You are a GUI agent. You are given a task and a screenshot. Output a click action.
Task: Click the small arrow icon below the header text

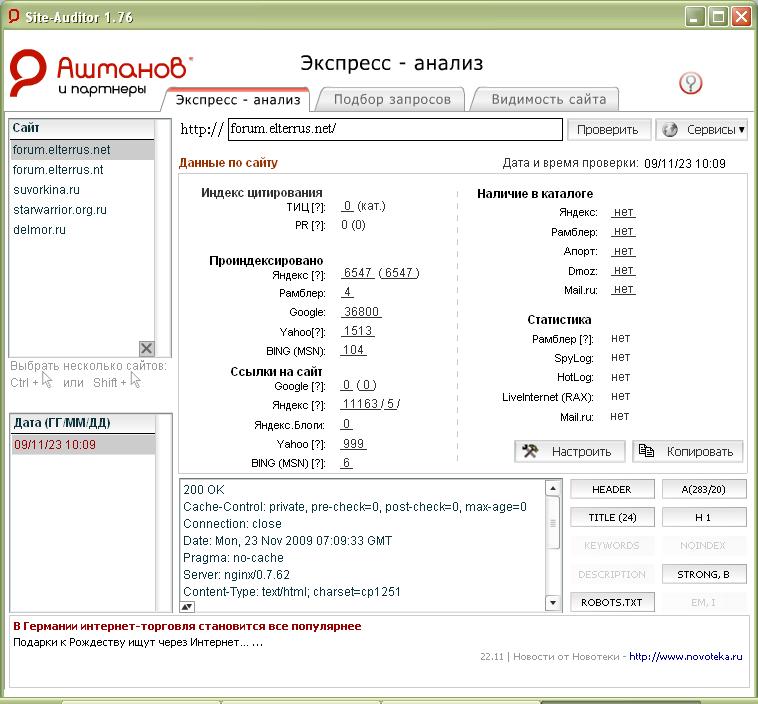click(x=187, y=606)
